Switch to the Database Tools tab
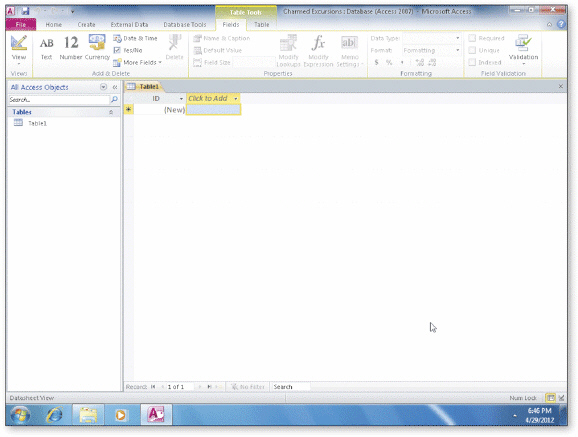The width and height of the screenshot is (578, 437). [185, 25]
